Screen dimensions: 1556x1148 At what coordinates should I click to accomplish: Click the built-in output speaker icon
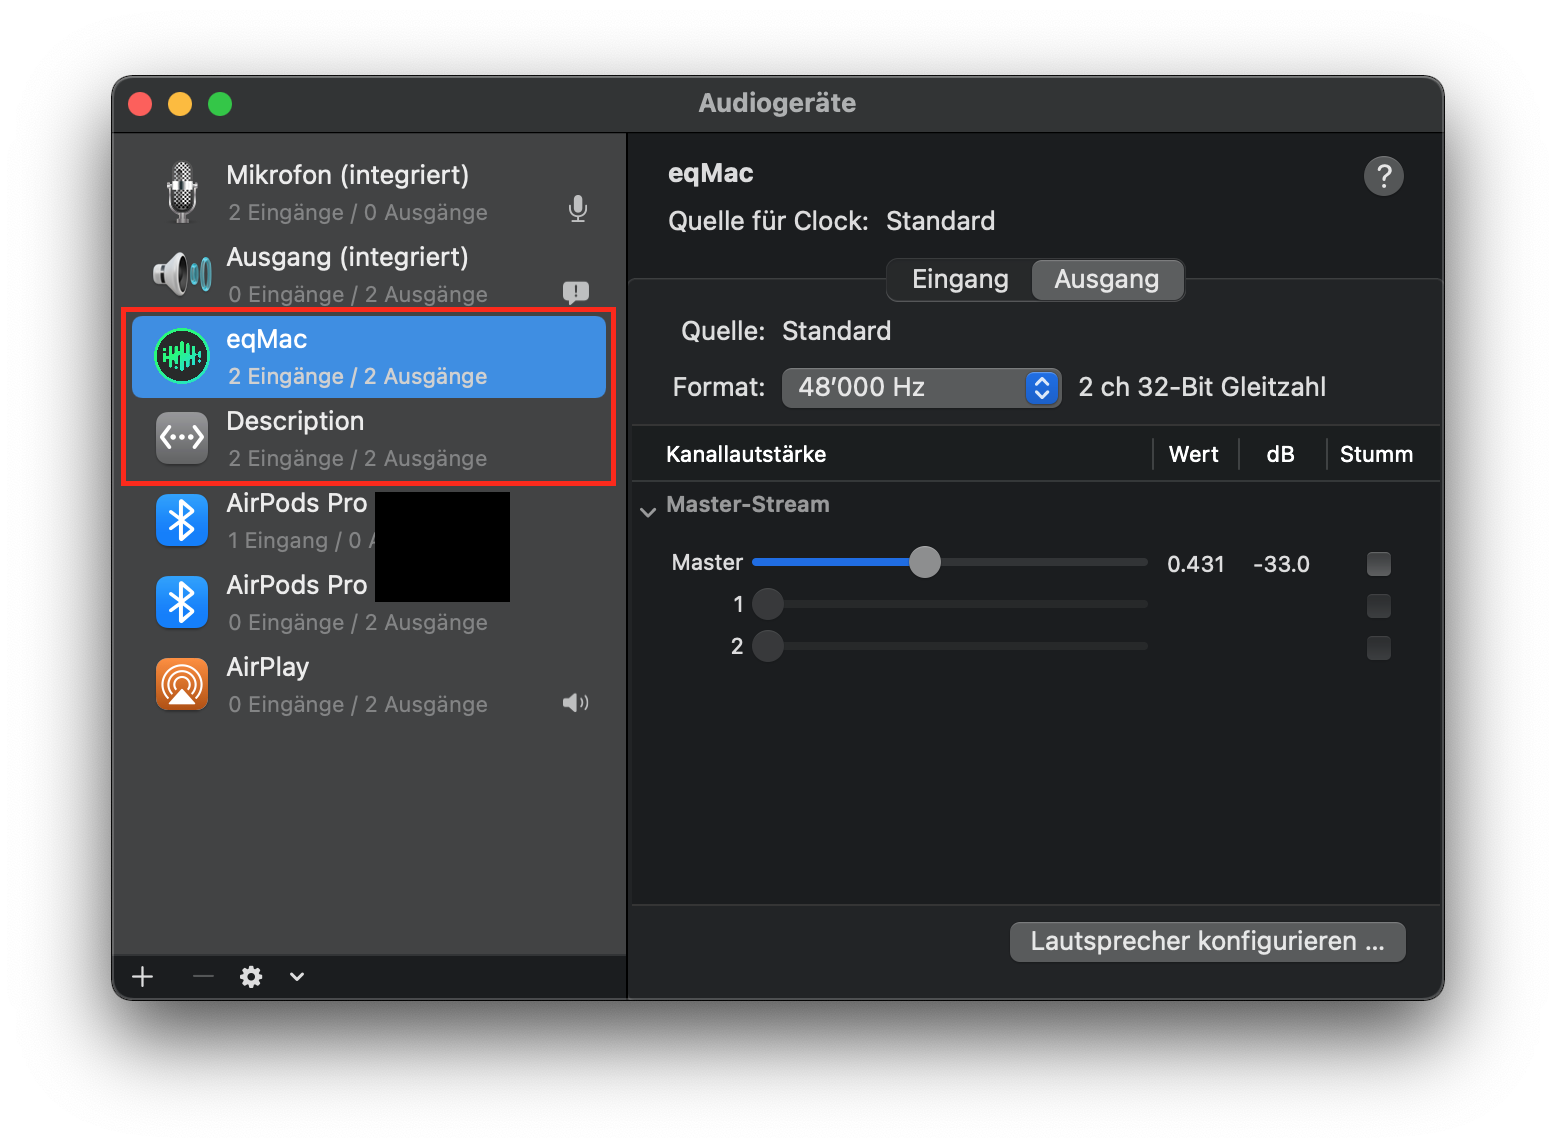182,273
